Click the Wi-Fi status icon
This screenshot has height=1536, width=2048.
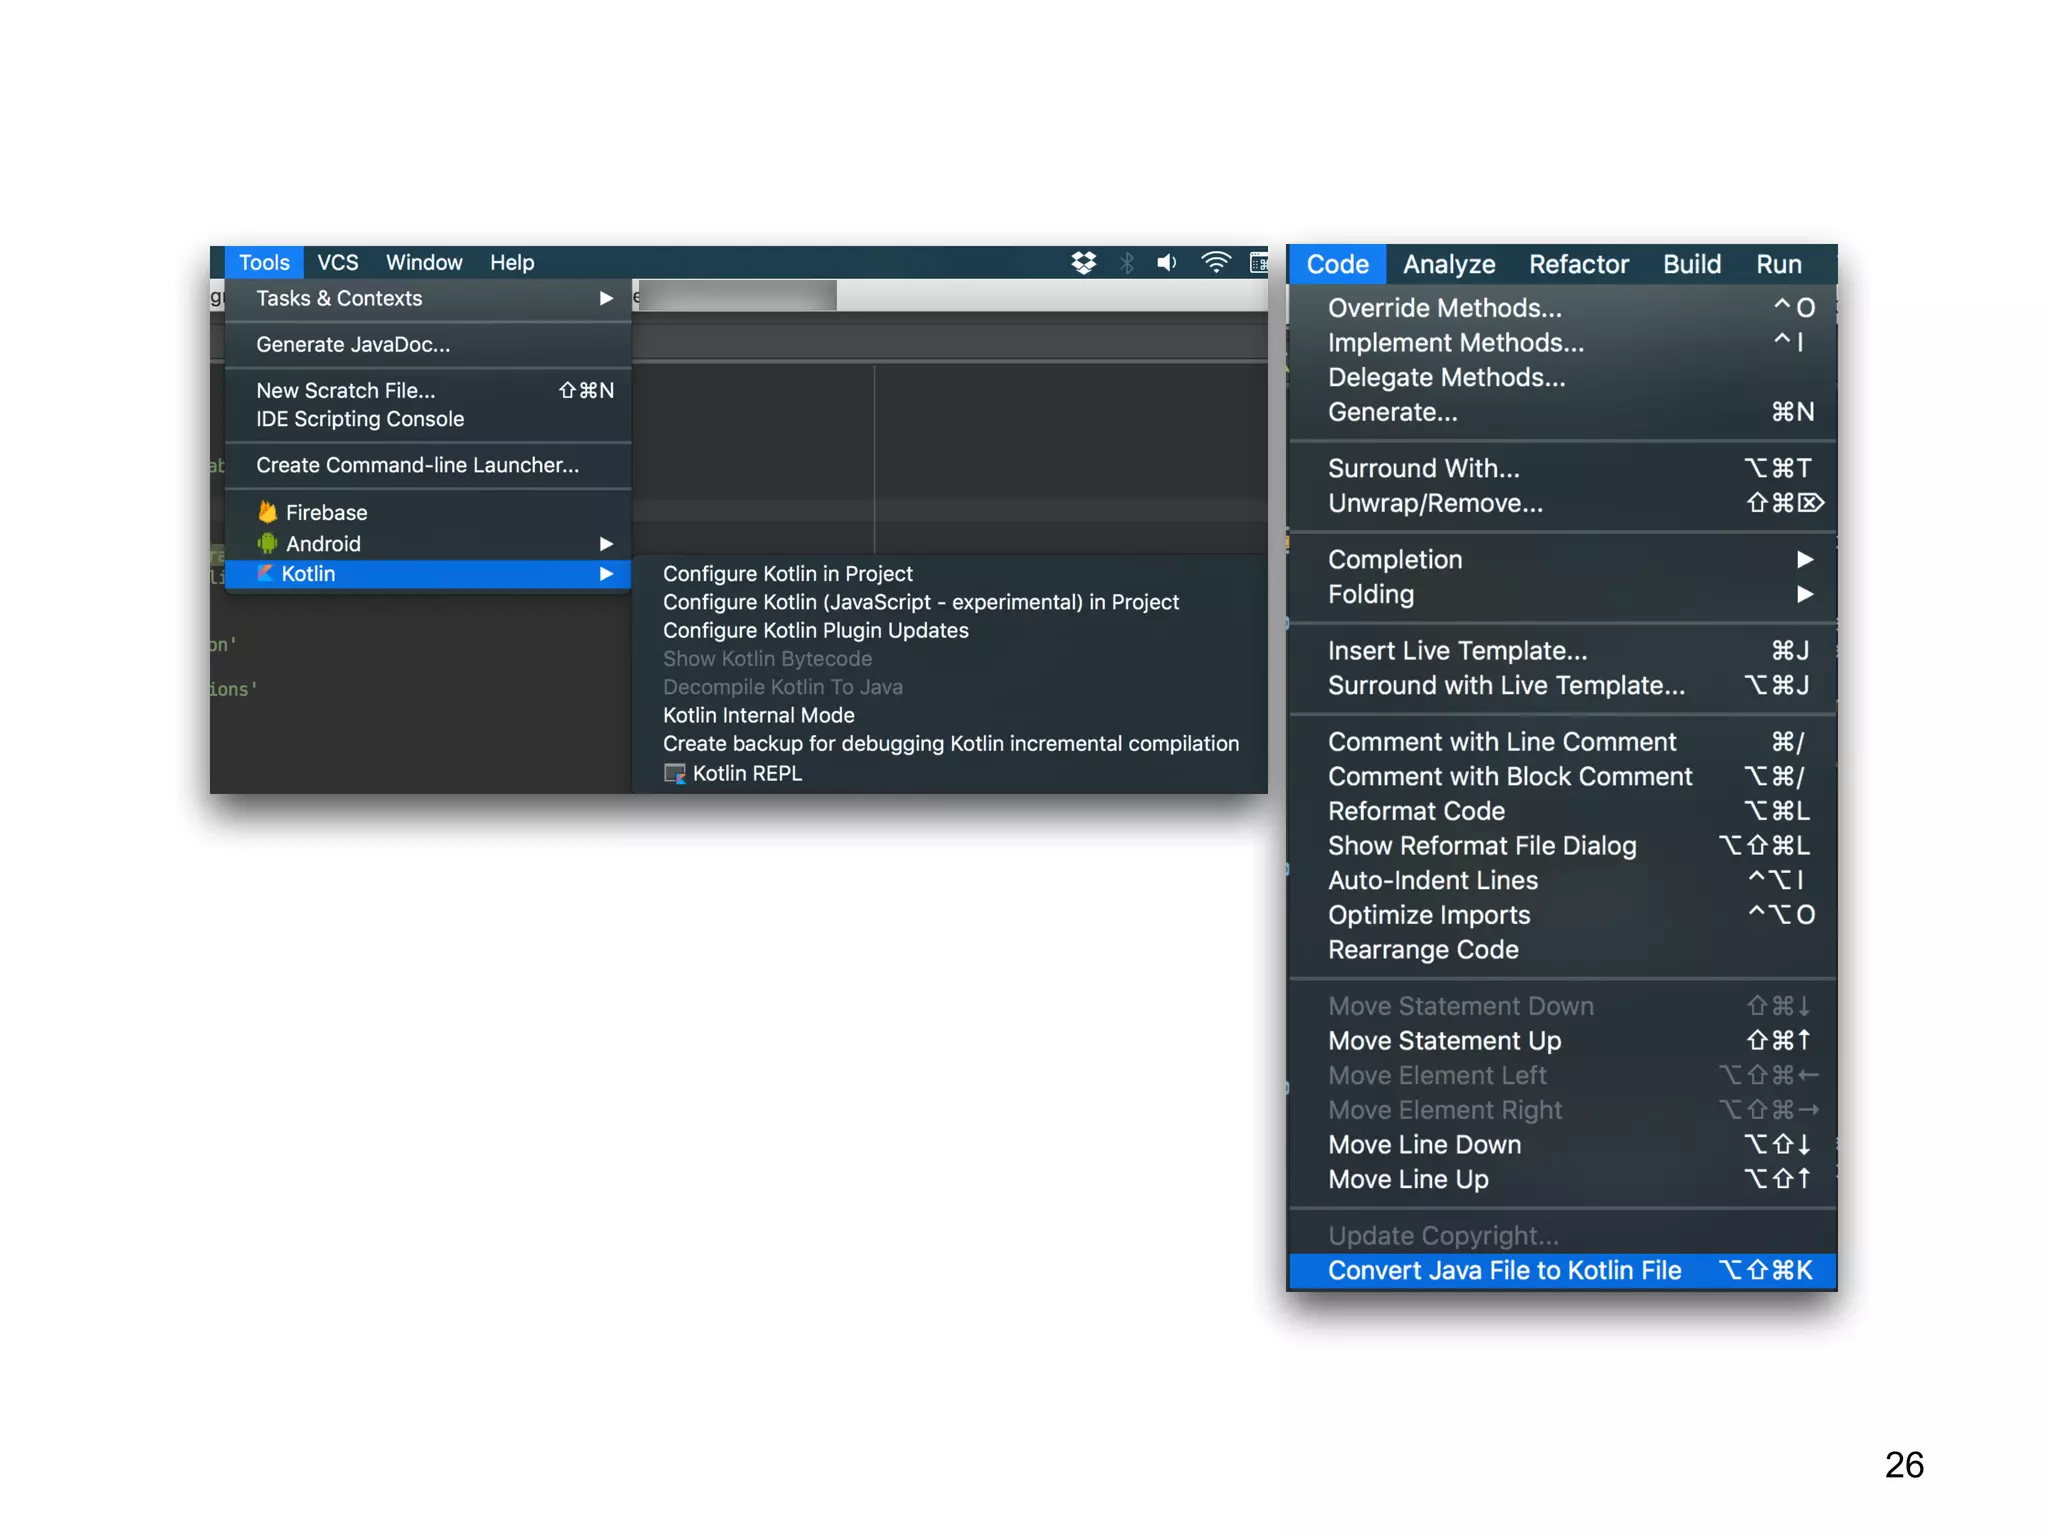(x=1215, y=262)
